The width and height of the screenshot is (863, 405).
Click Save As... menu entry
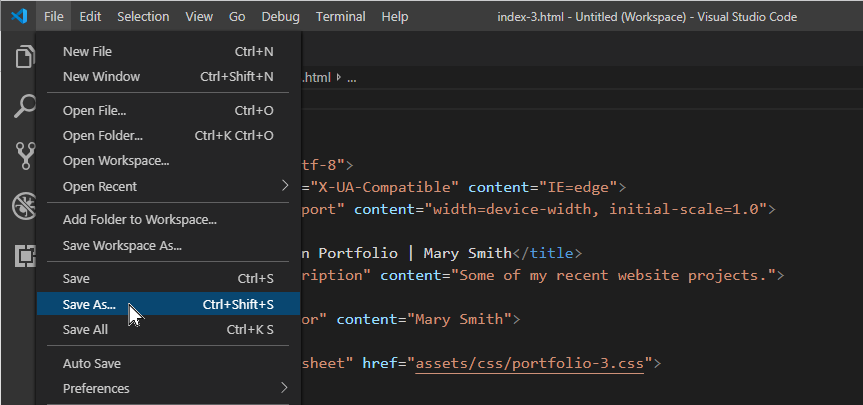168,304
